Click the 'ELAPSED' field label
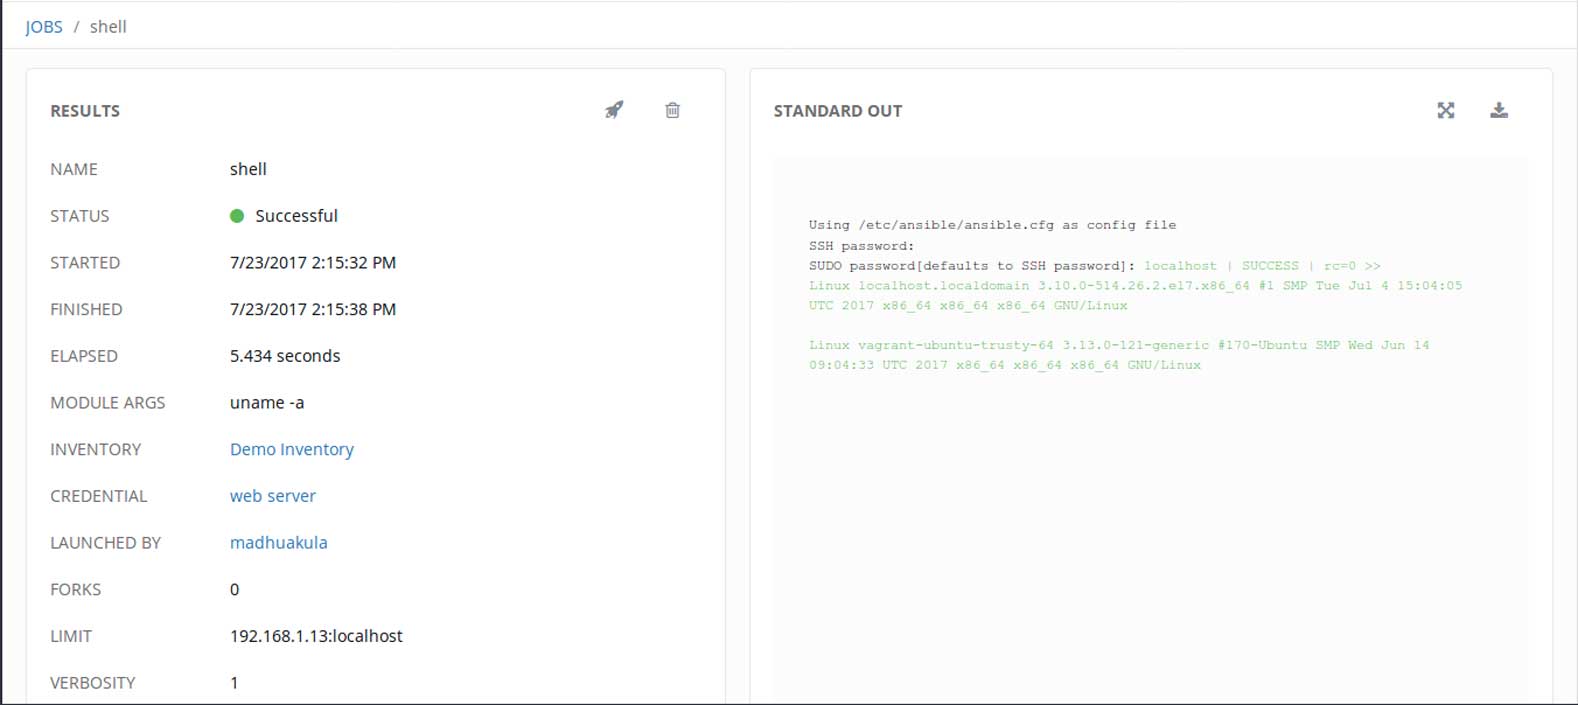 click(x=84, y=356)
